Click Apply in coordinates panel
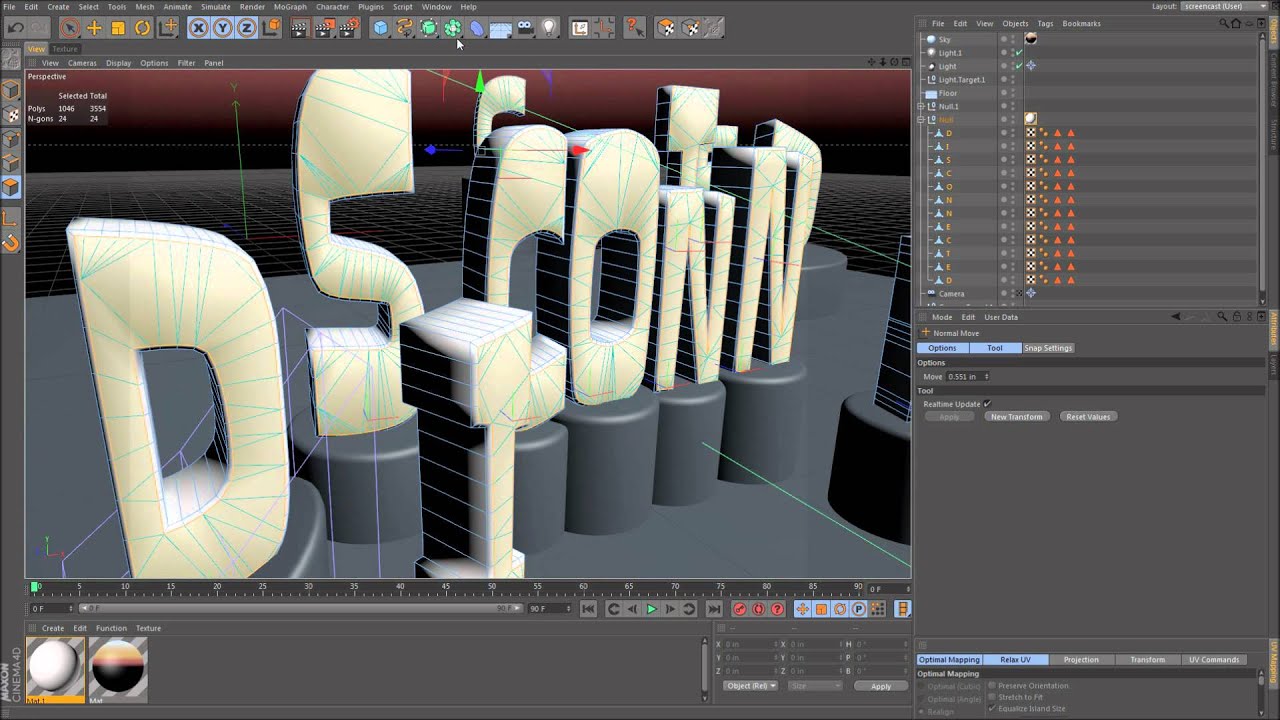Screen dimensions: 1280x720 [x=880, y=686]
